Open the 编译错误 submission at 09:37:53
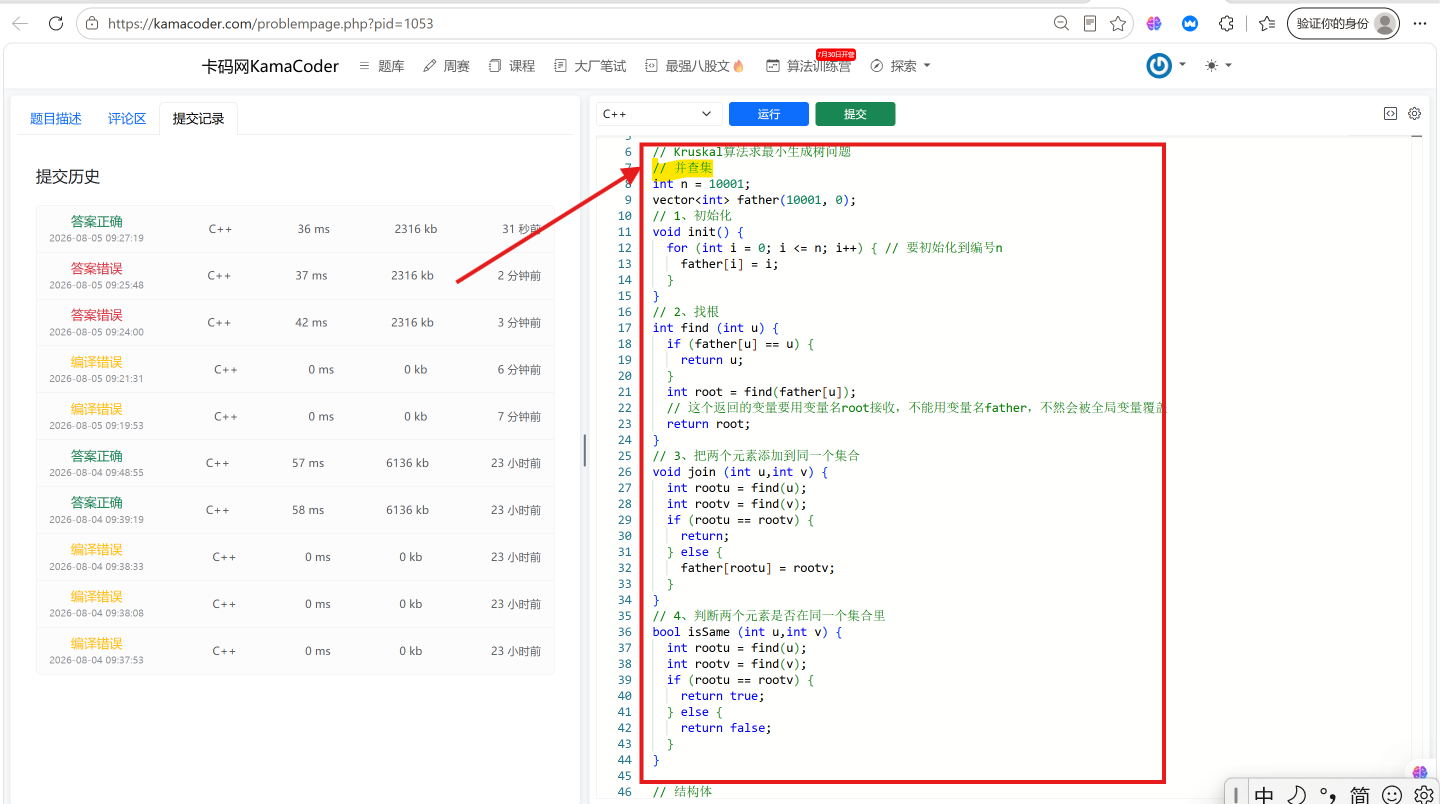The width and height of the screenshot is (1440, 804). pos(295,651)
